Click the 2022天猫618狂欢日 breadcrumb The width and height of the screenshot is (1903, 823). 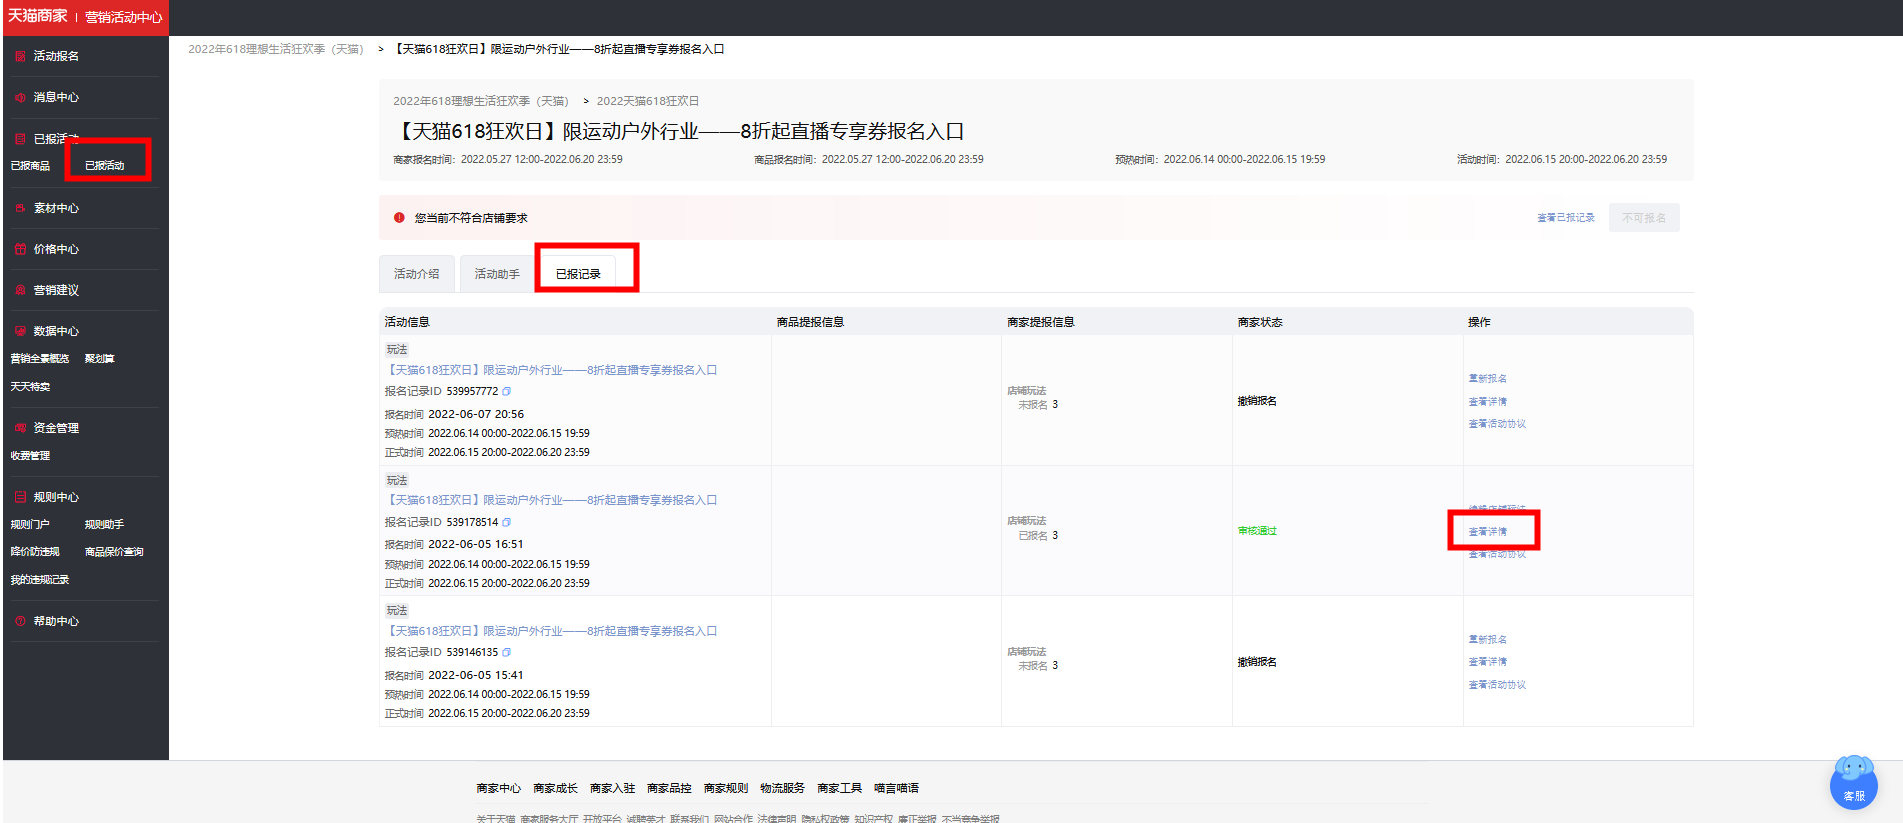point(648,101)
